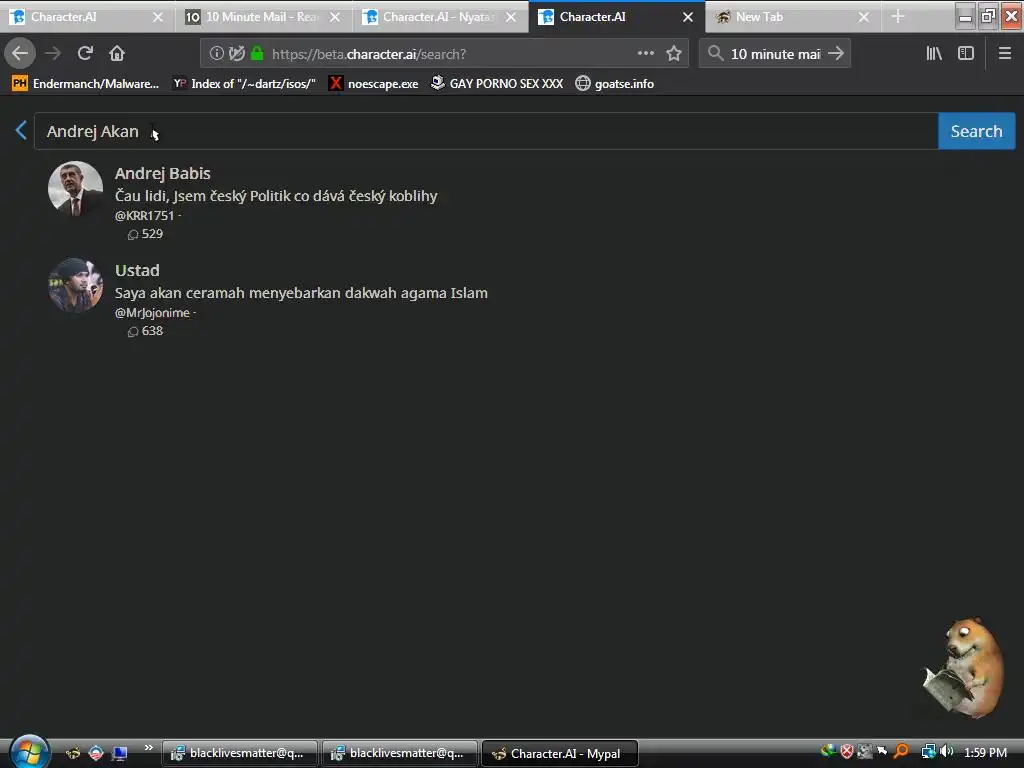Screen dimensions: 1024x768
Task: Click the second quick launch icon
Action: coord(96,753)
